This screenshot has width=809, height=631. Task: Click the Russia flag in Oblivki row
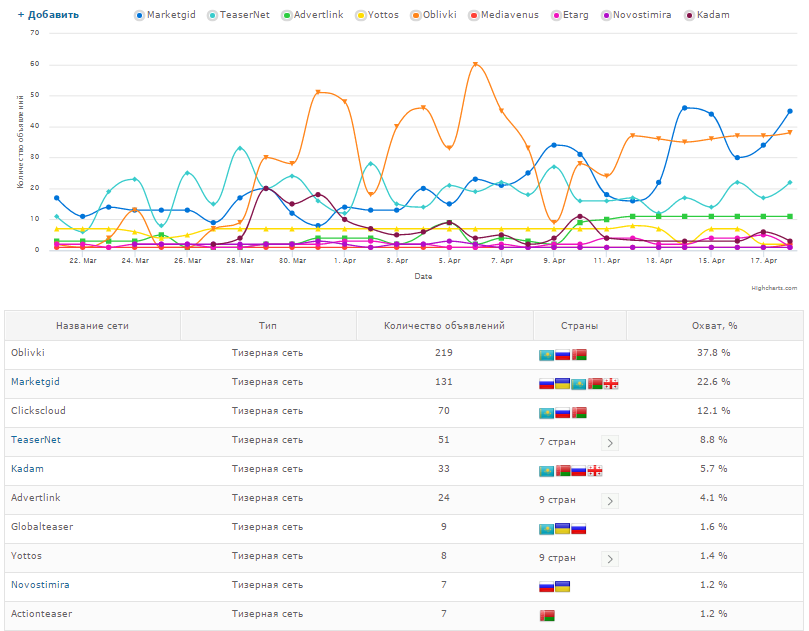(563, 354)
